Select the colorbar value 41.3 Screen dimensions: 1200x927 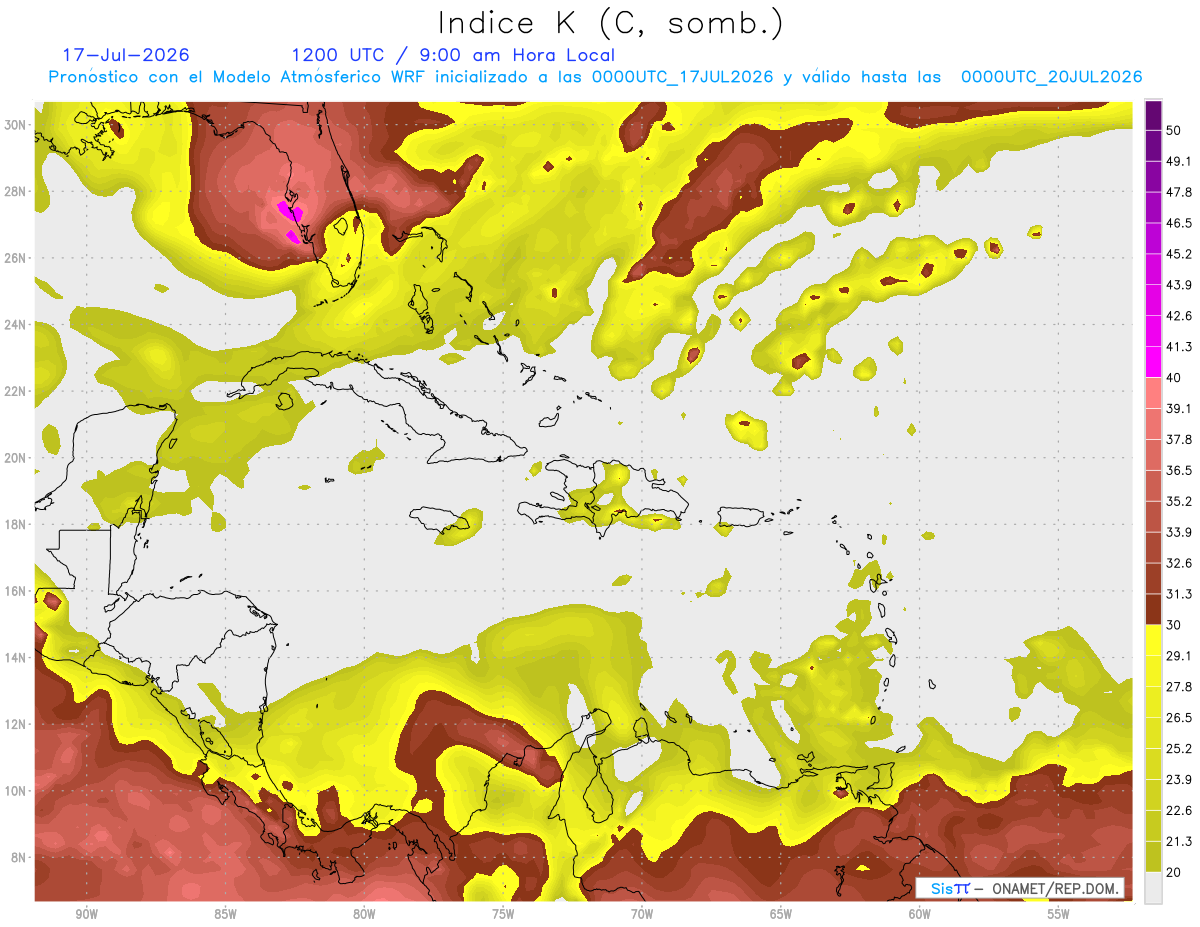(1179, 347)
